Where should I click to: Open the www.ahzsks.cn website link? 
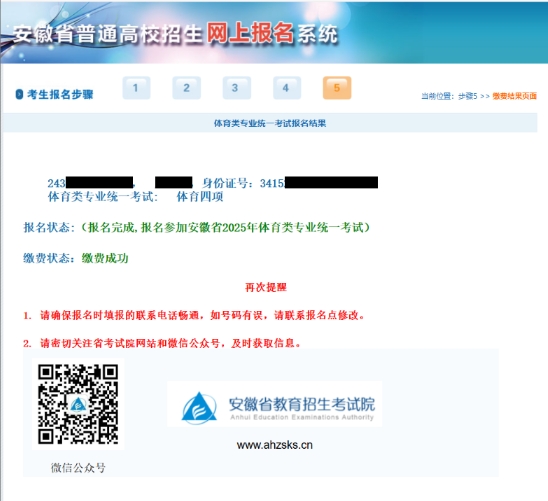coord(274,445)
